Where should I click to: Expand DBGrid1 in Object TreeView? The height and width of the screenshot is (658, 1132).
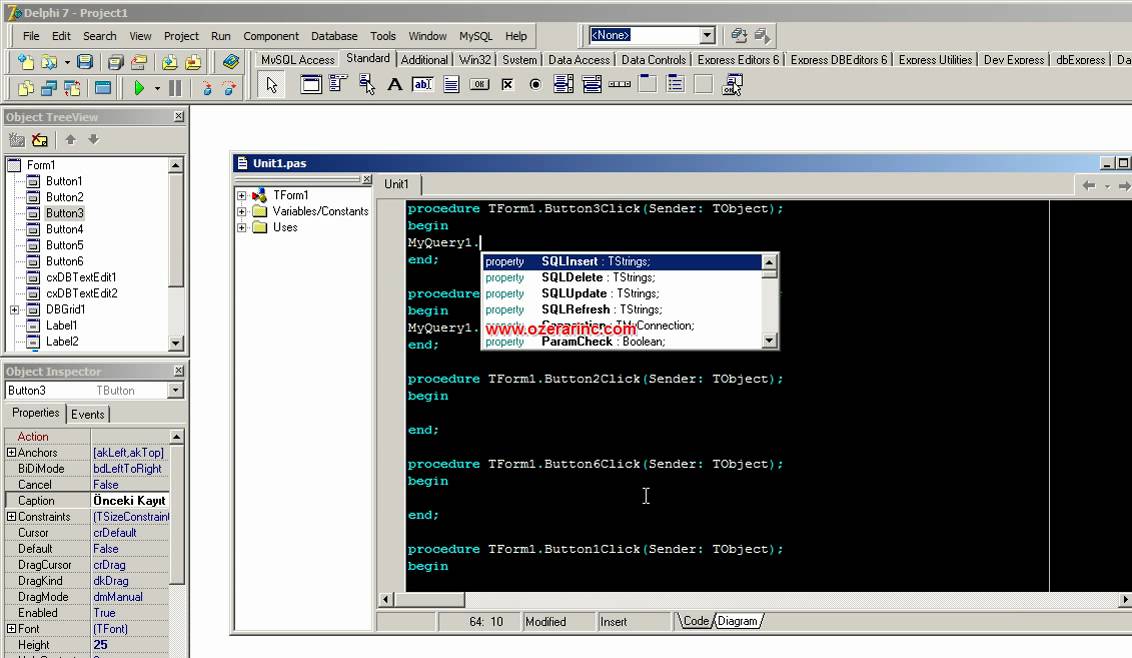coord(14,310)
